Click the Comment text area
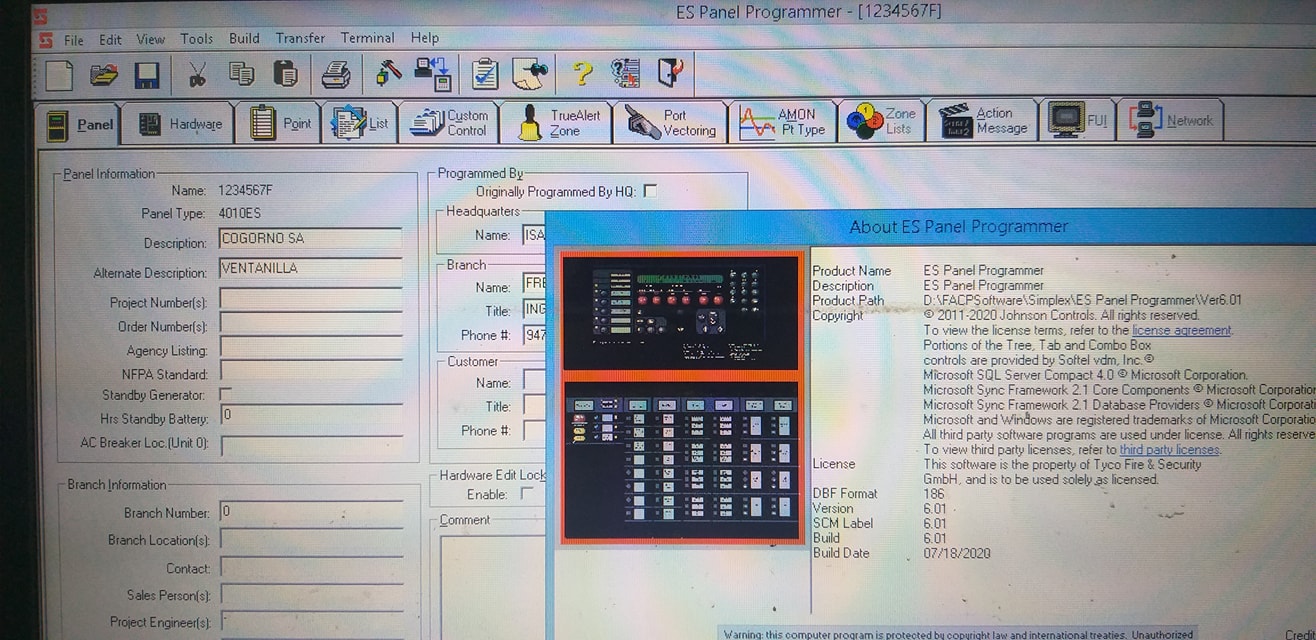Viewport: 1316px width, 640px height. [x=493, y=587]
